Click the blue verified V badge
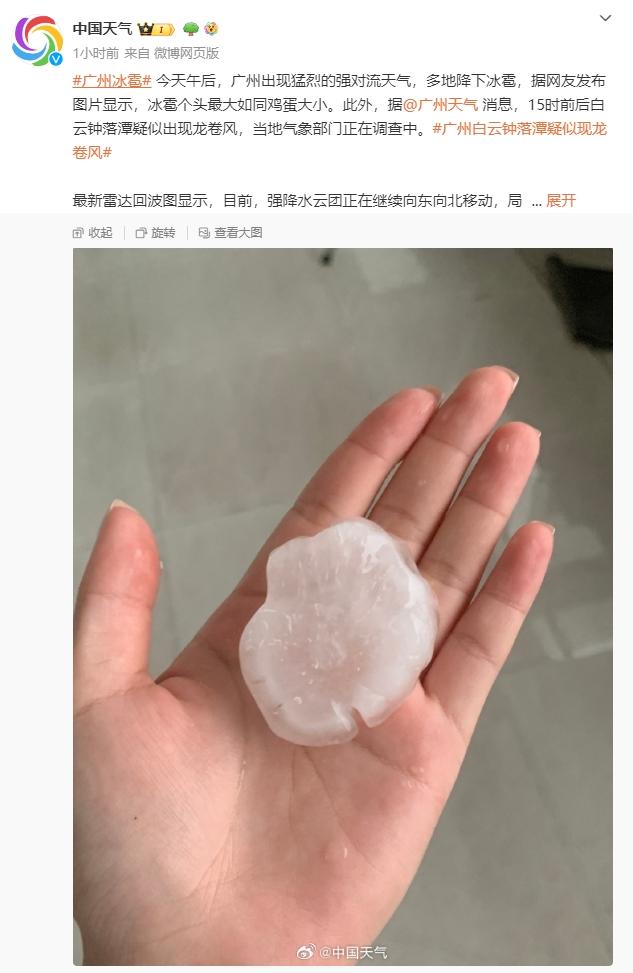 56,59
